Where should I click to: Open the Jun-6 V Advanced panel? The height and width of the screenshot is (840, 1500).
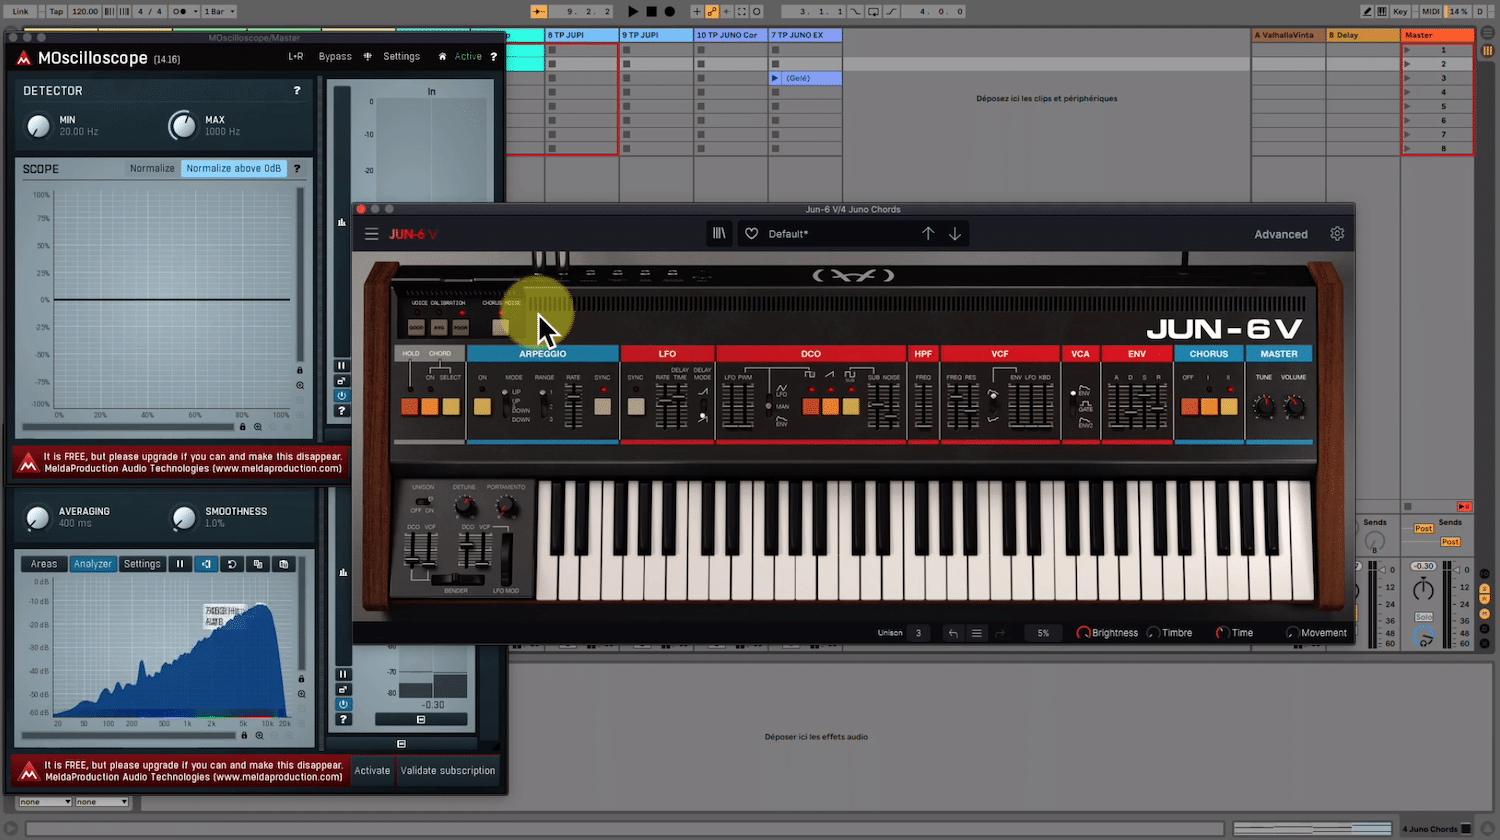coord(1281,234)
